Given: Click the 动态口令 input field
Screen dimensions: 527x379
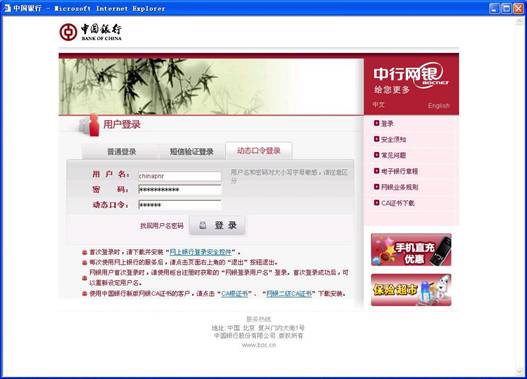Looking at the screenshot, I should pos(180,205).
